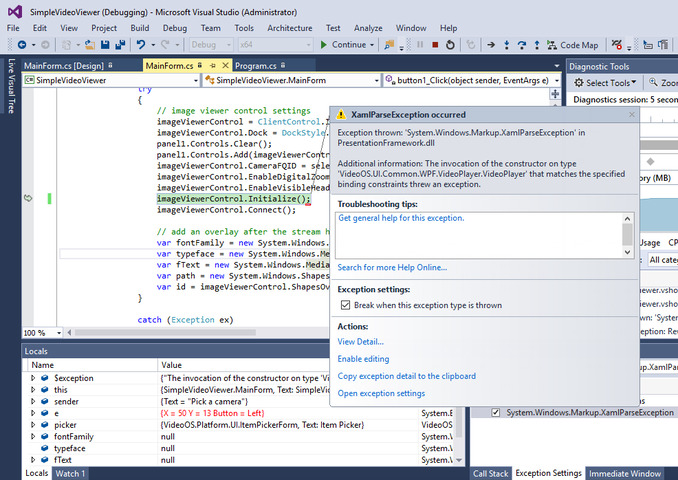Expand the $exception variable in Locals
Viewport: 678px width, 480px height.
(x=32, y=379)
